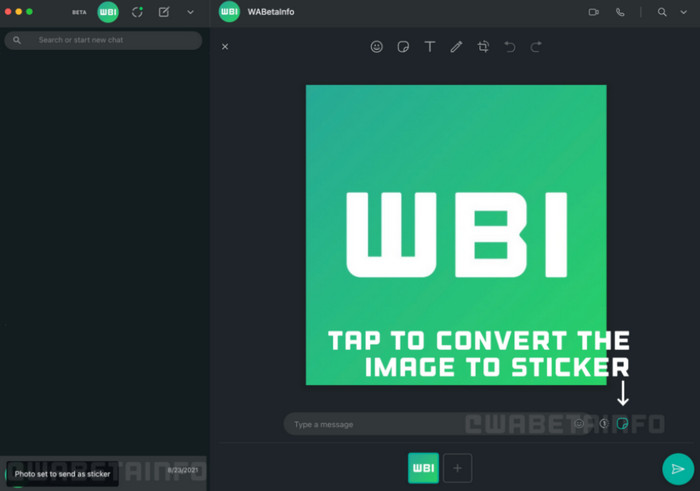
Task: Toggle view once option for photo
Action: tap(604, 423)
